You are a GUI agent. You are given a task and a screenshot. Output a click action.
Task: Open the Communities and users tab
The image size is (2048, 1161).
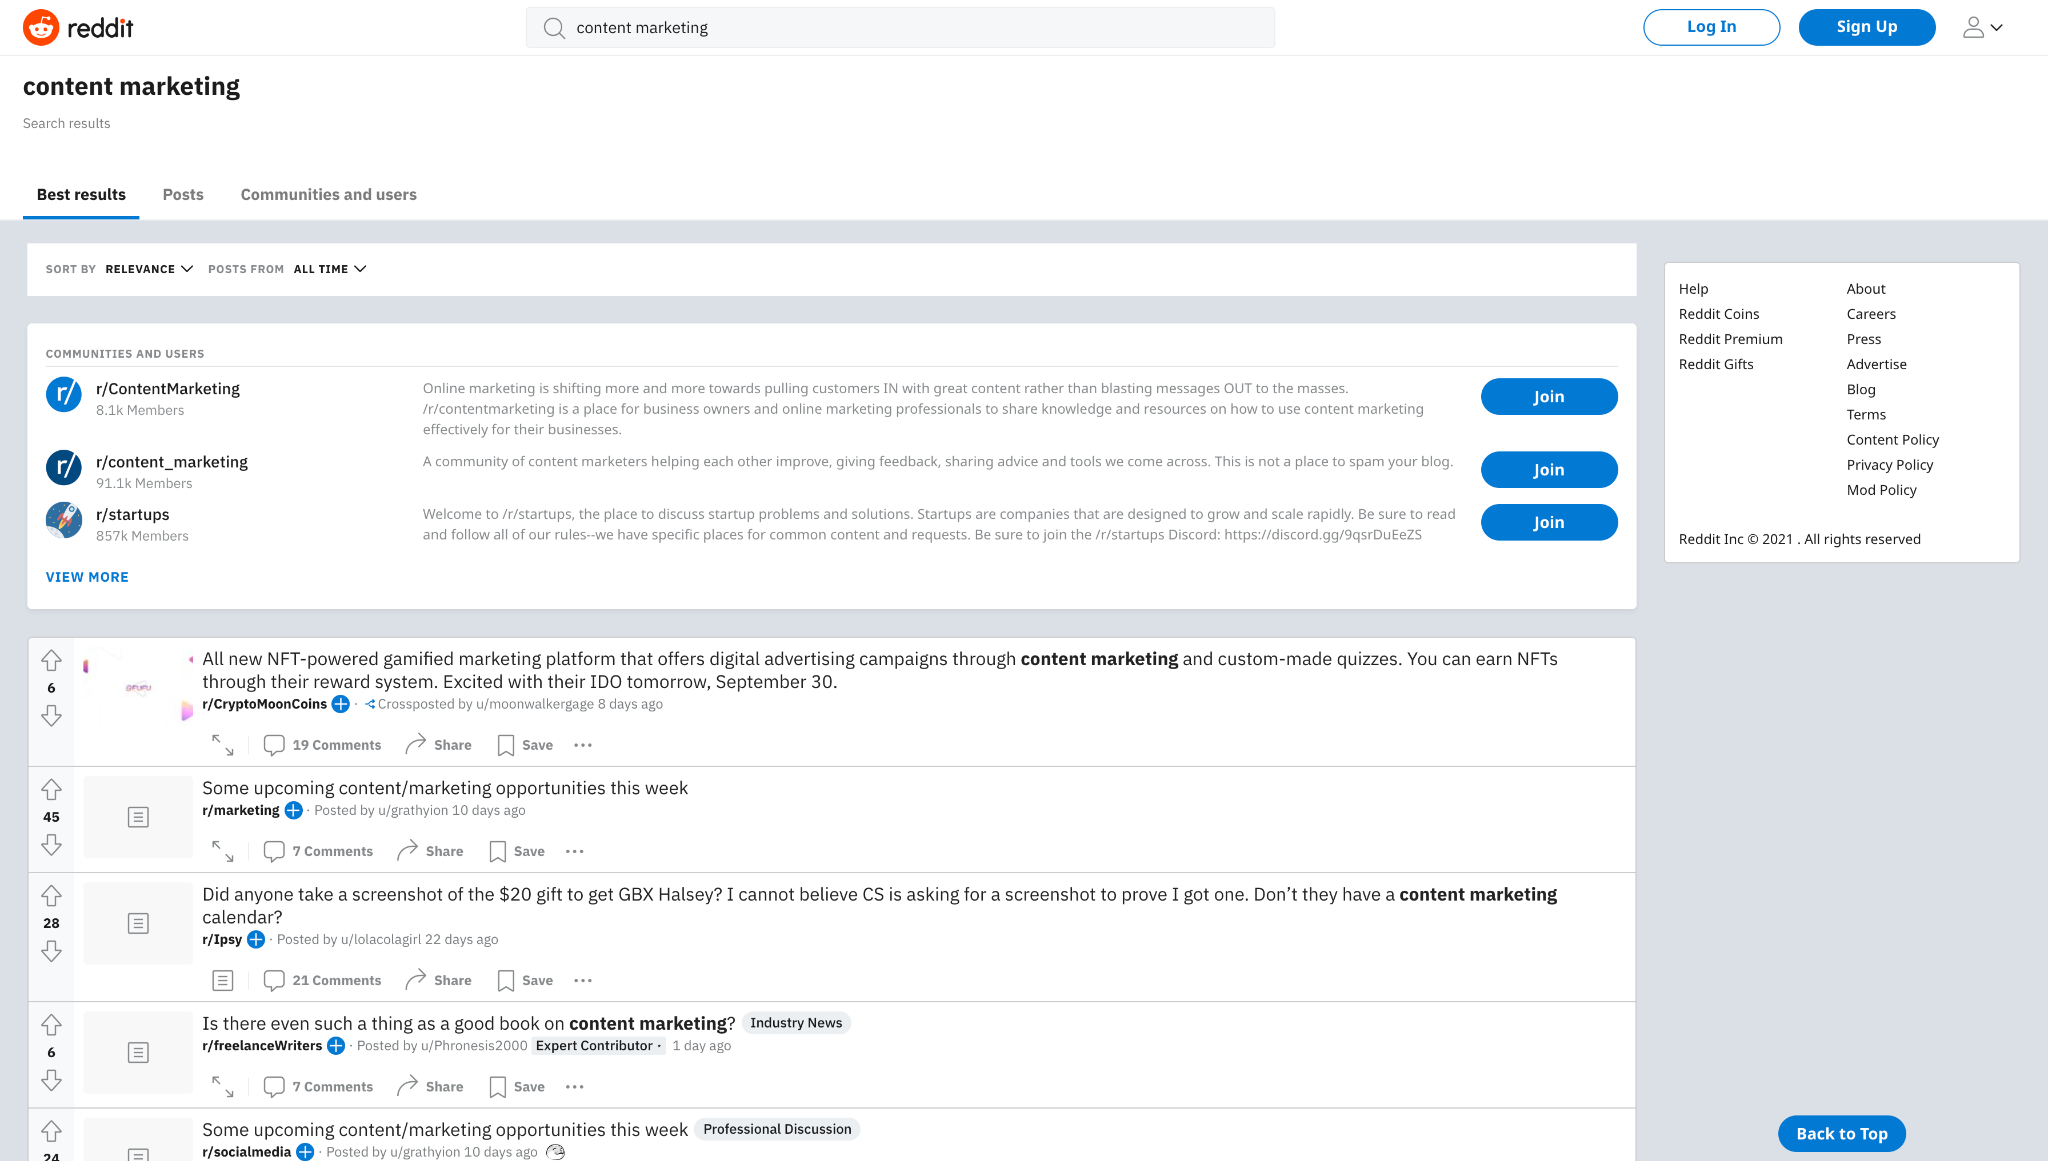tap(328, 195)
